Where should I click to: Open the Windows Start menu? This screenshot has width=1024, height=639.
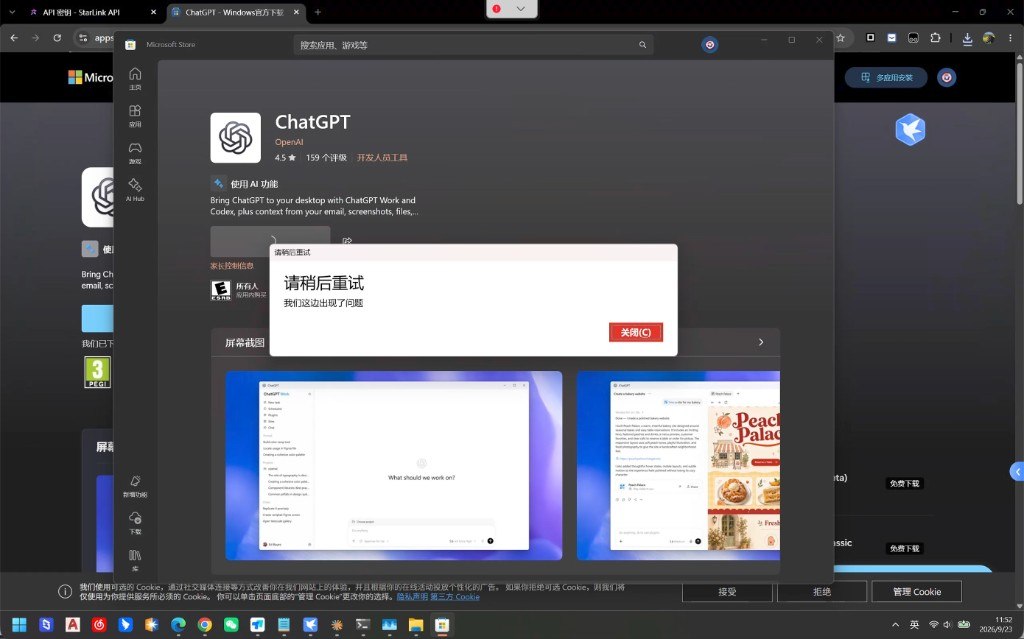[x=19, y=625]
